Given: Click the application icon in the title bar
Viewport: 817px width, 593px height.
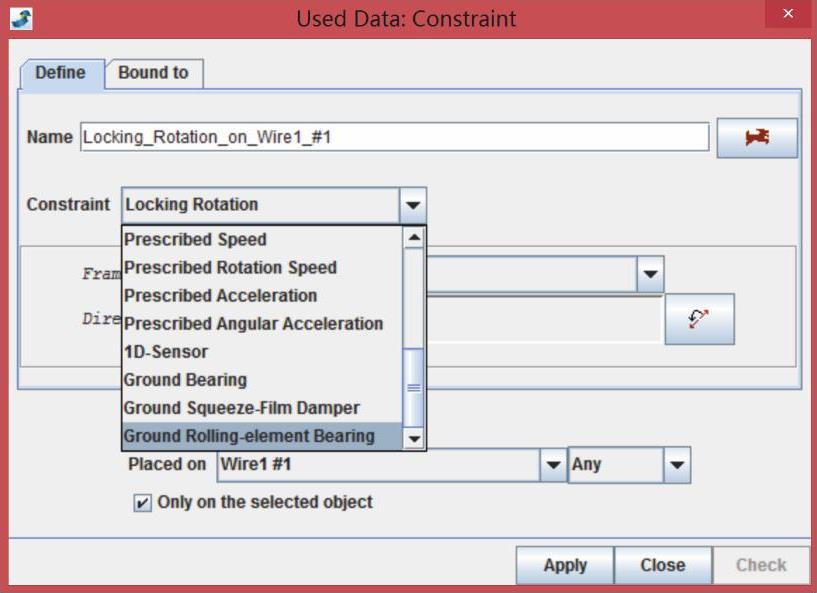Looking at the screenshot, I should [x=20, y=18].
